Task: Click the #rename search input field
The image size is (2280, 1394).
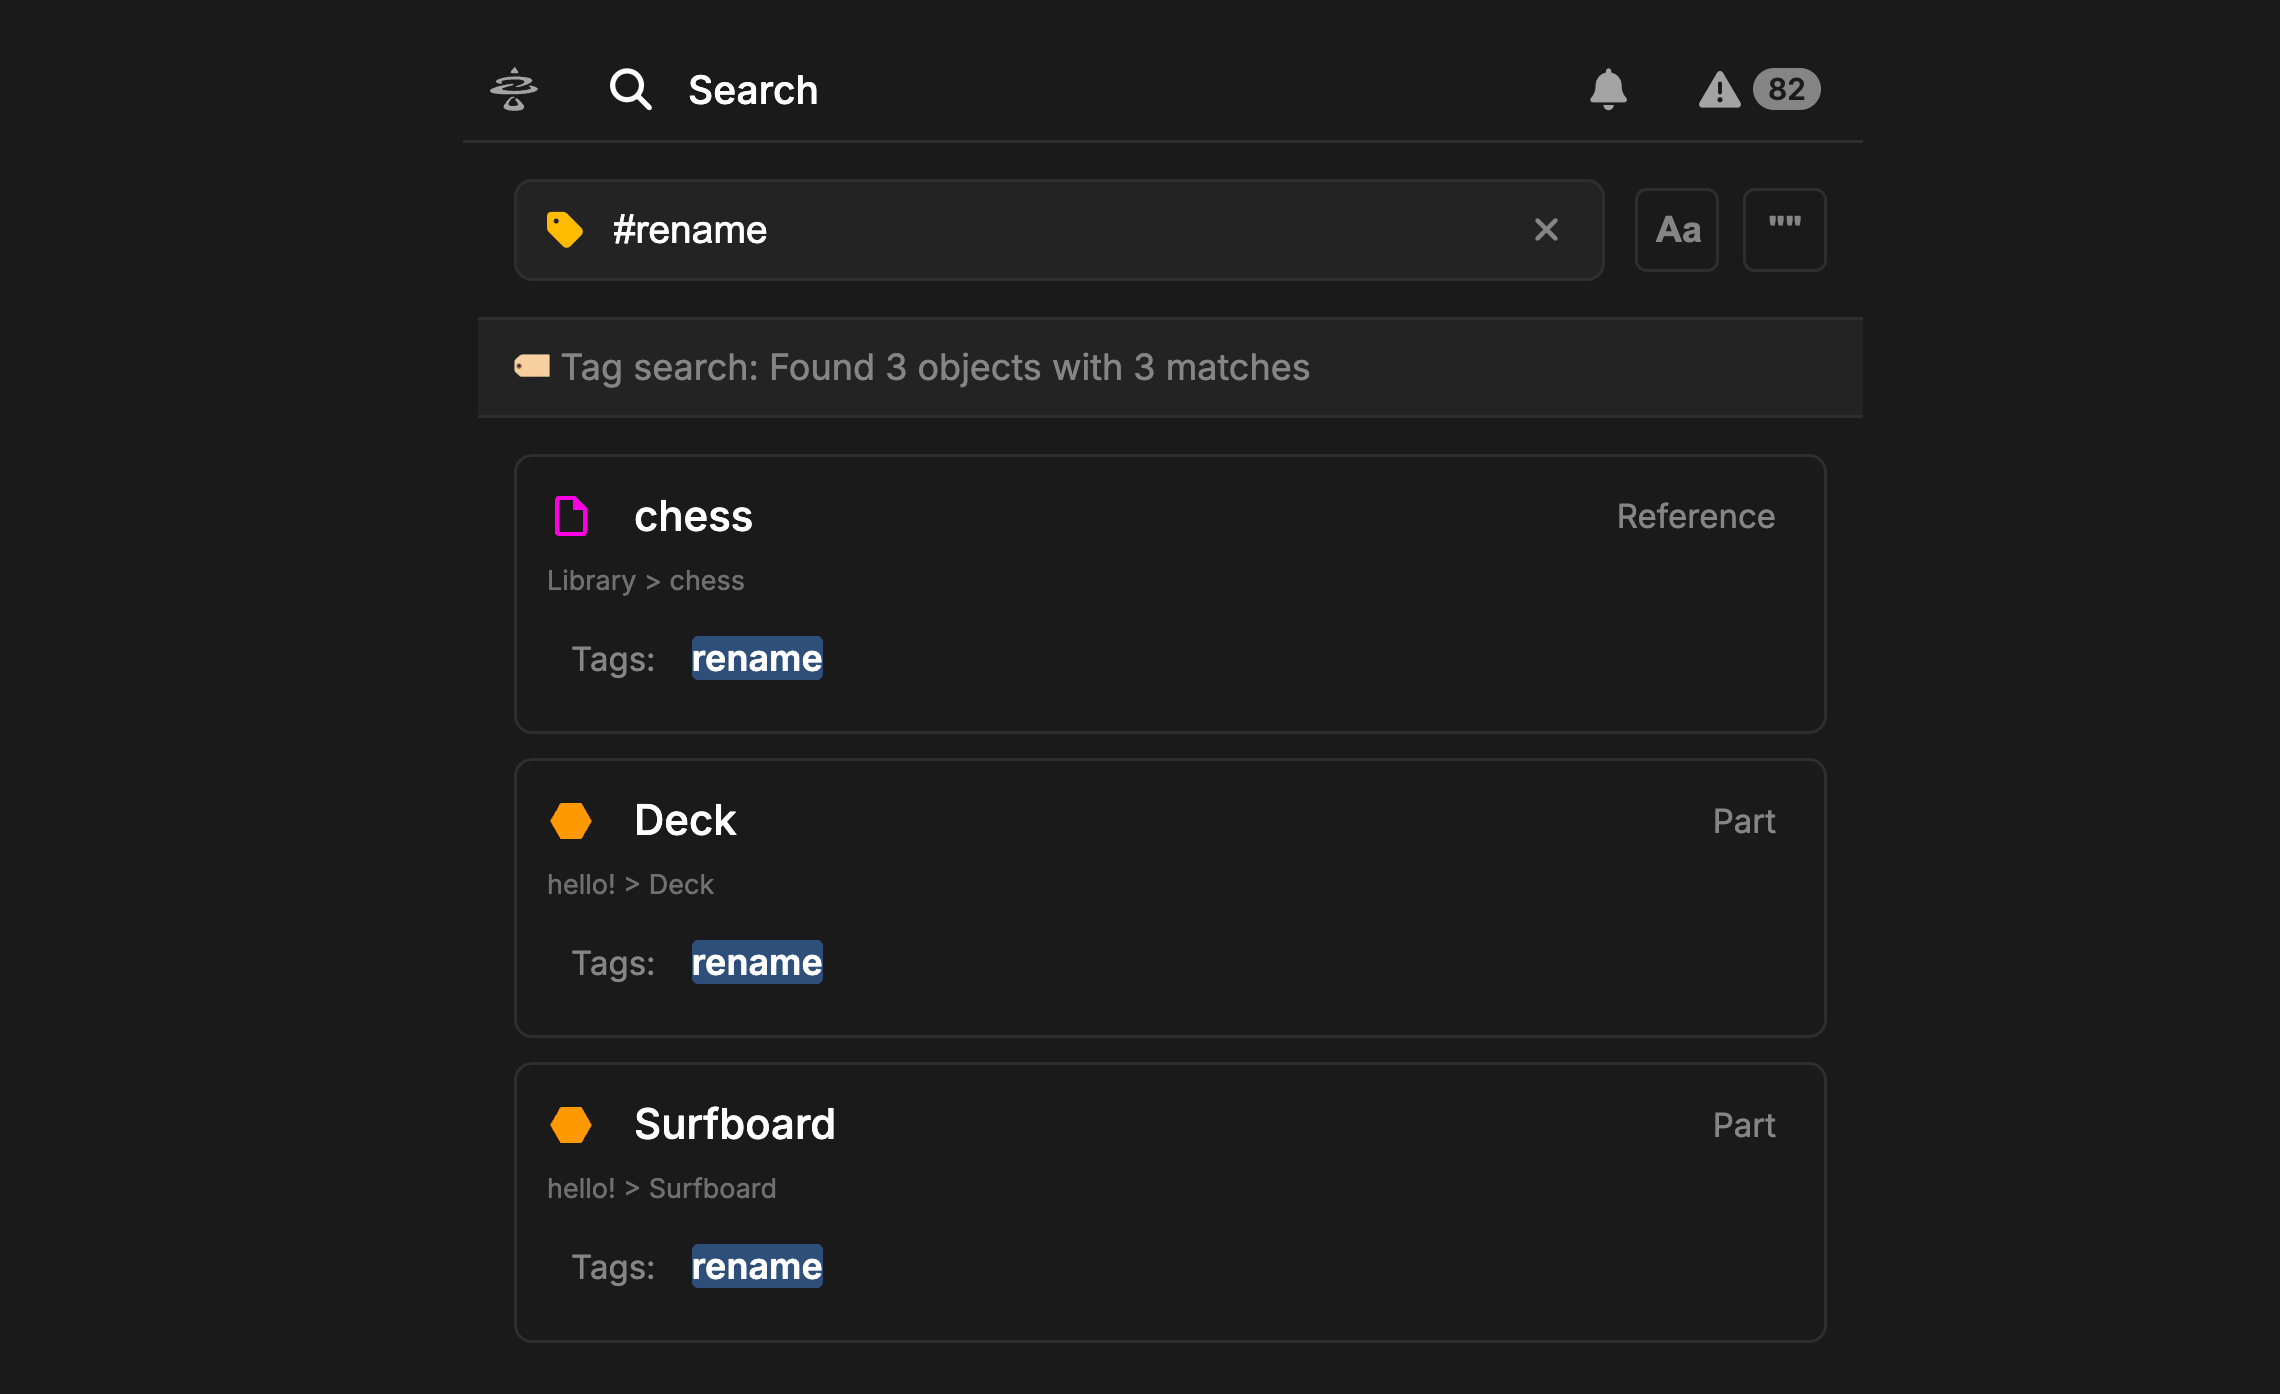Action: (x=1050, y=230)
